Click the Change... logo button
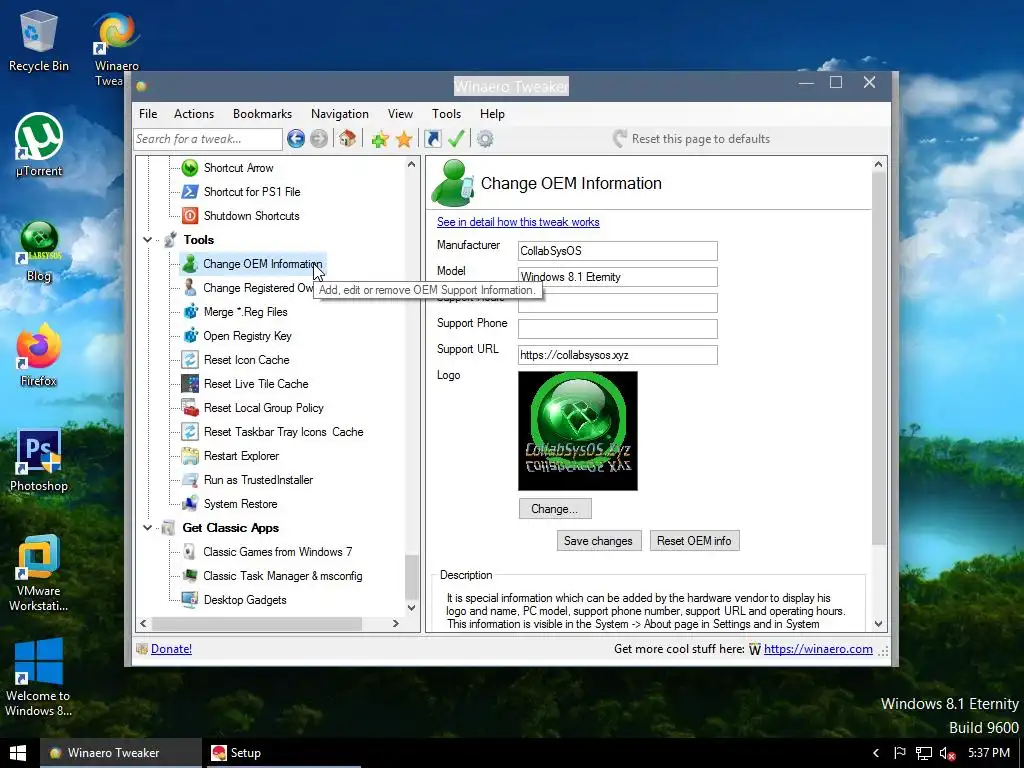Viewport: 1024px width, 768px height. (555, 509)
